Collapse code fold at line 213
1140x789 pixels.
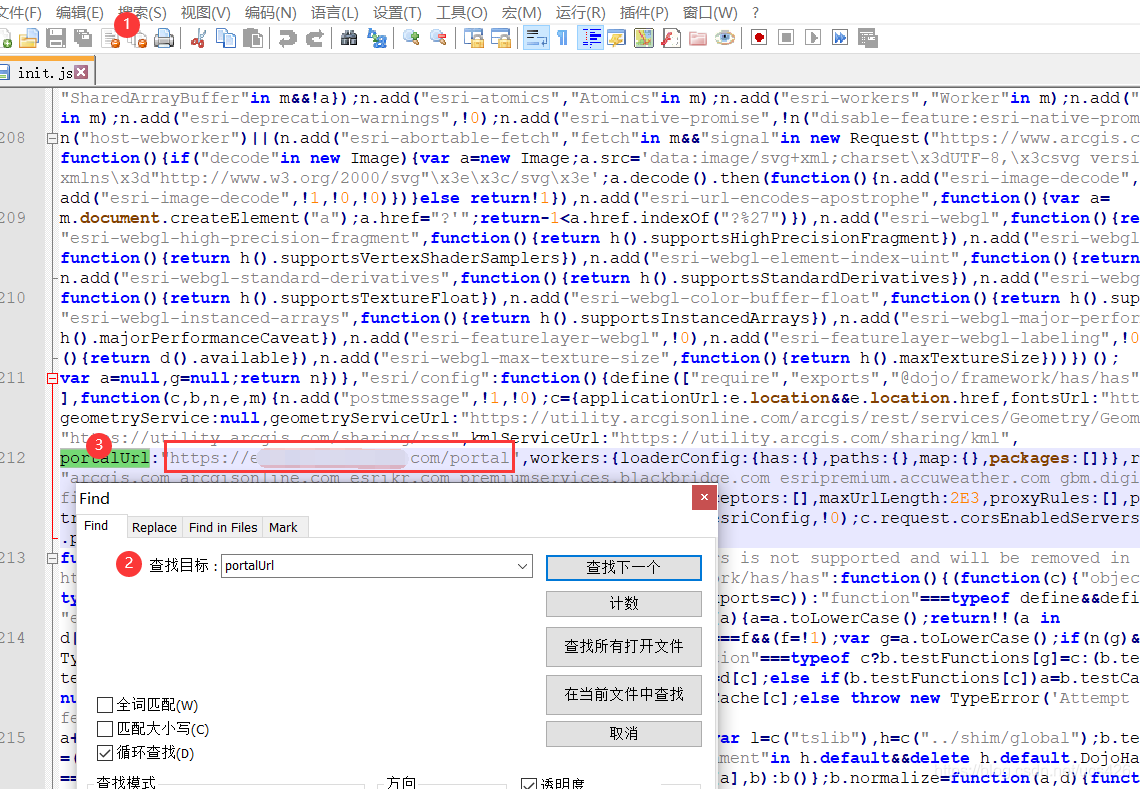[x=52, y=558]
